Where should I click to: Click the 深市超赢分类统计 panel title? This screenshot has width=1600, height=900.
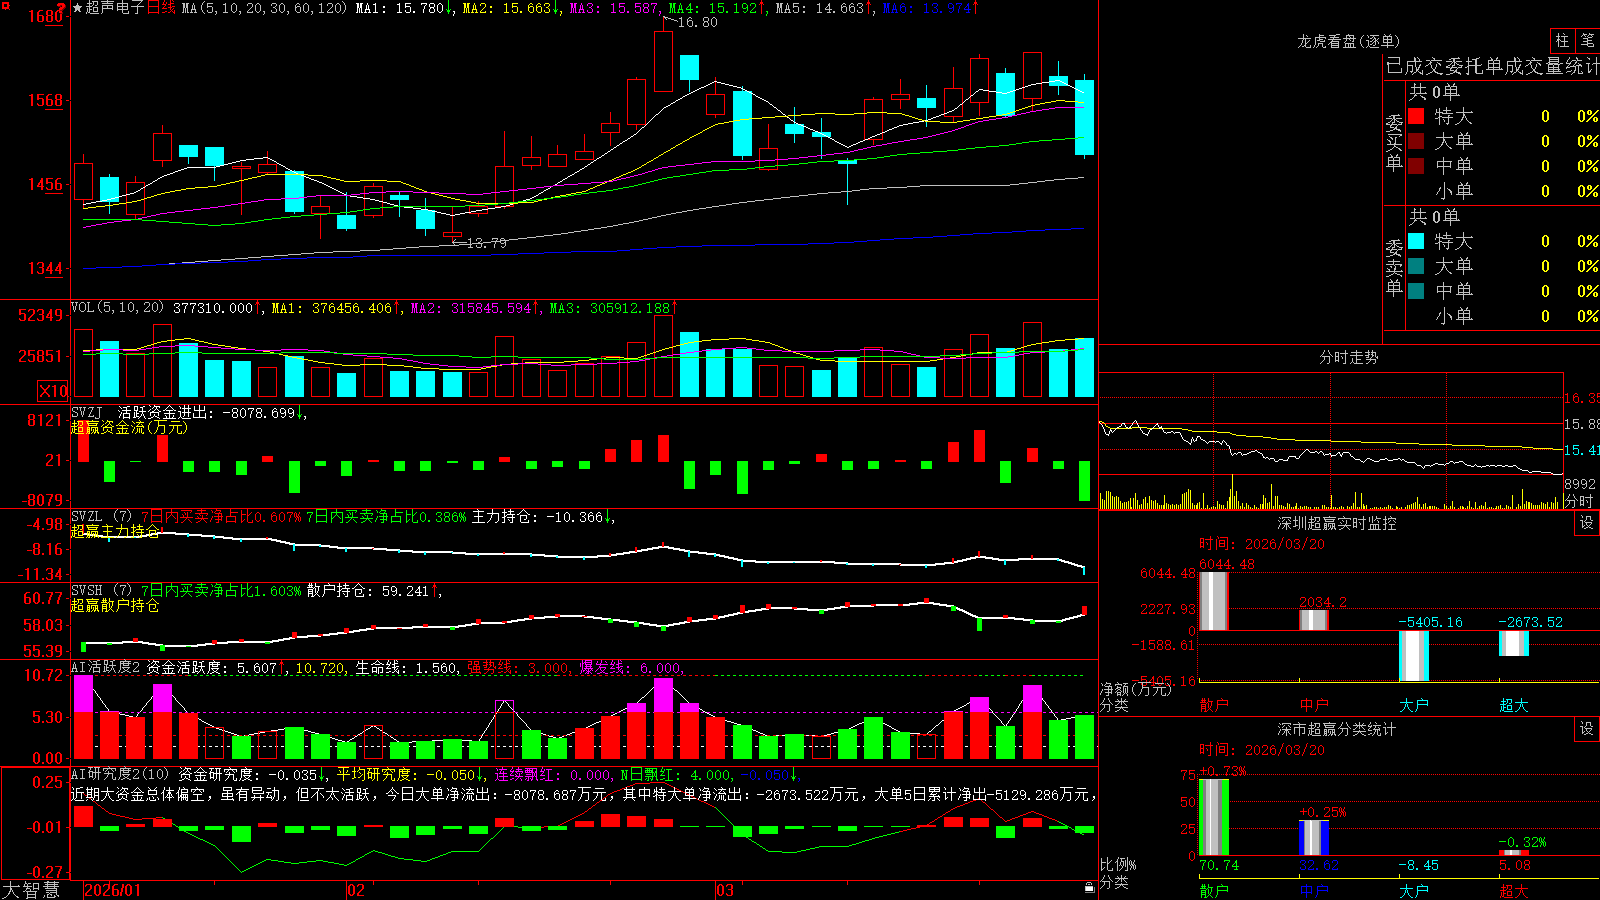pyautogui.click(x=1337, y=729)
